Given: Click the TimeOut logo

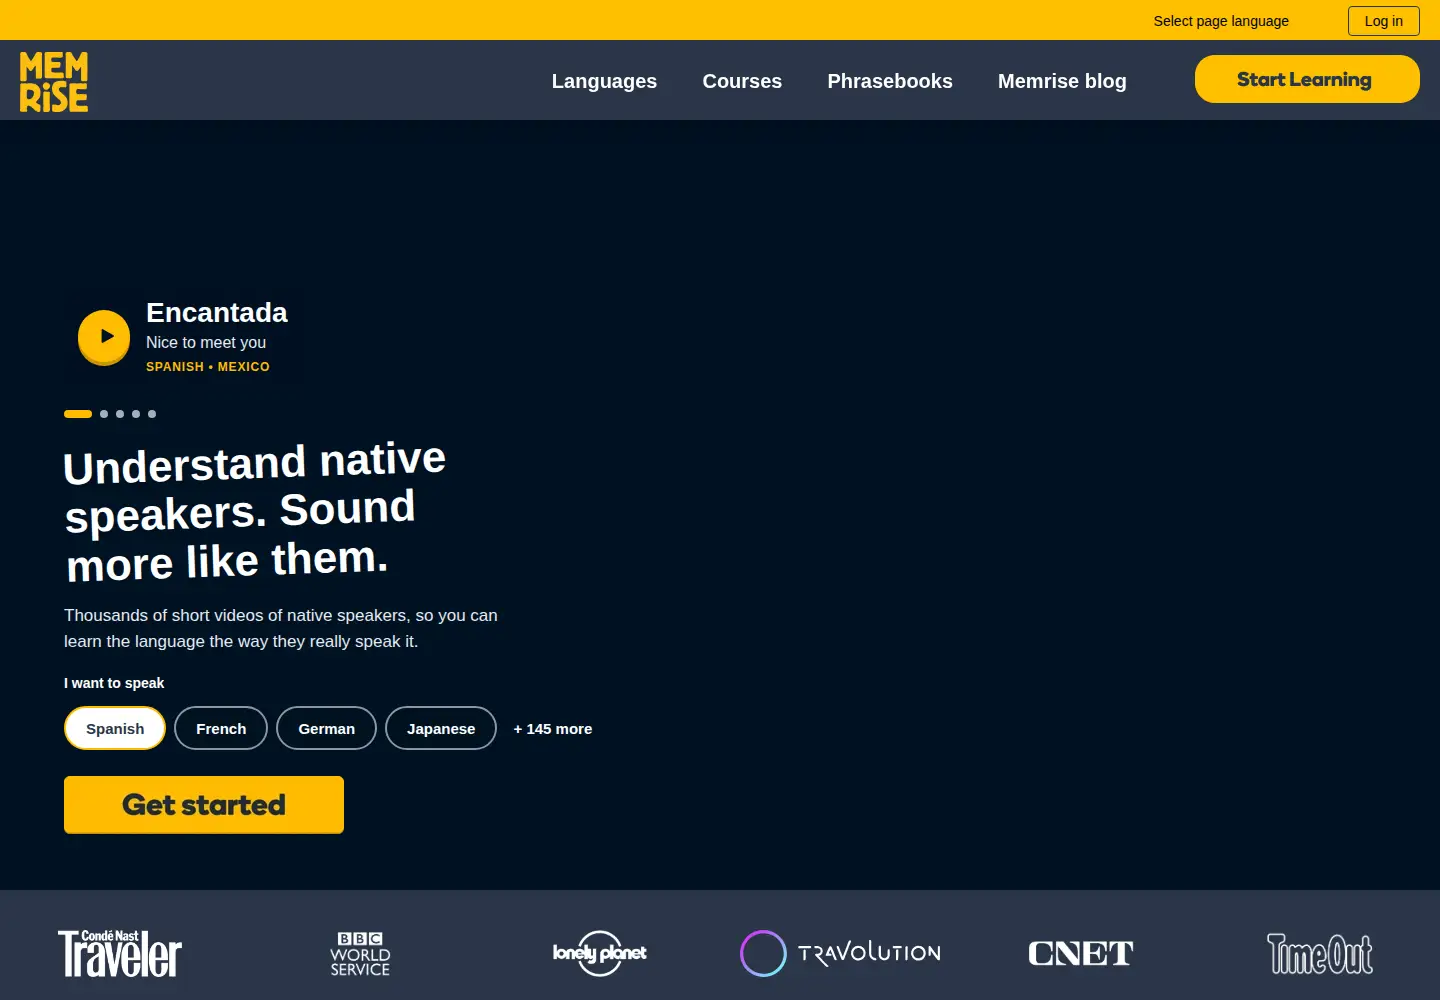Looking at the screenshot, I should [x=1320, y=953].
